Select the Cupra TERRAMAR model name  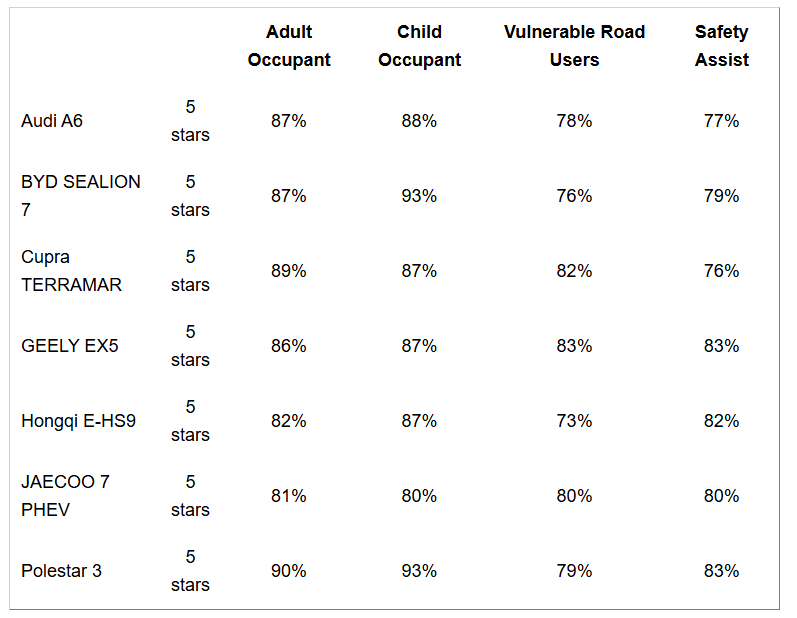point(71,271)
